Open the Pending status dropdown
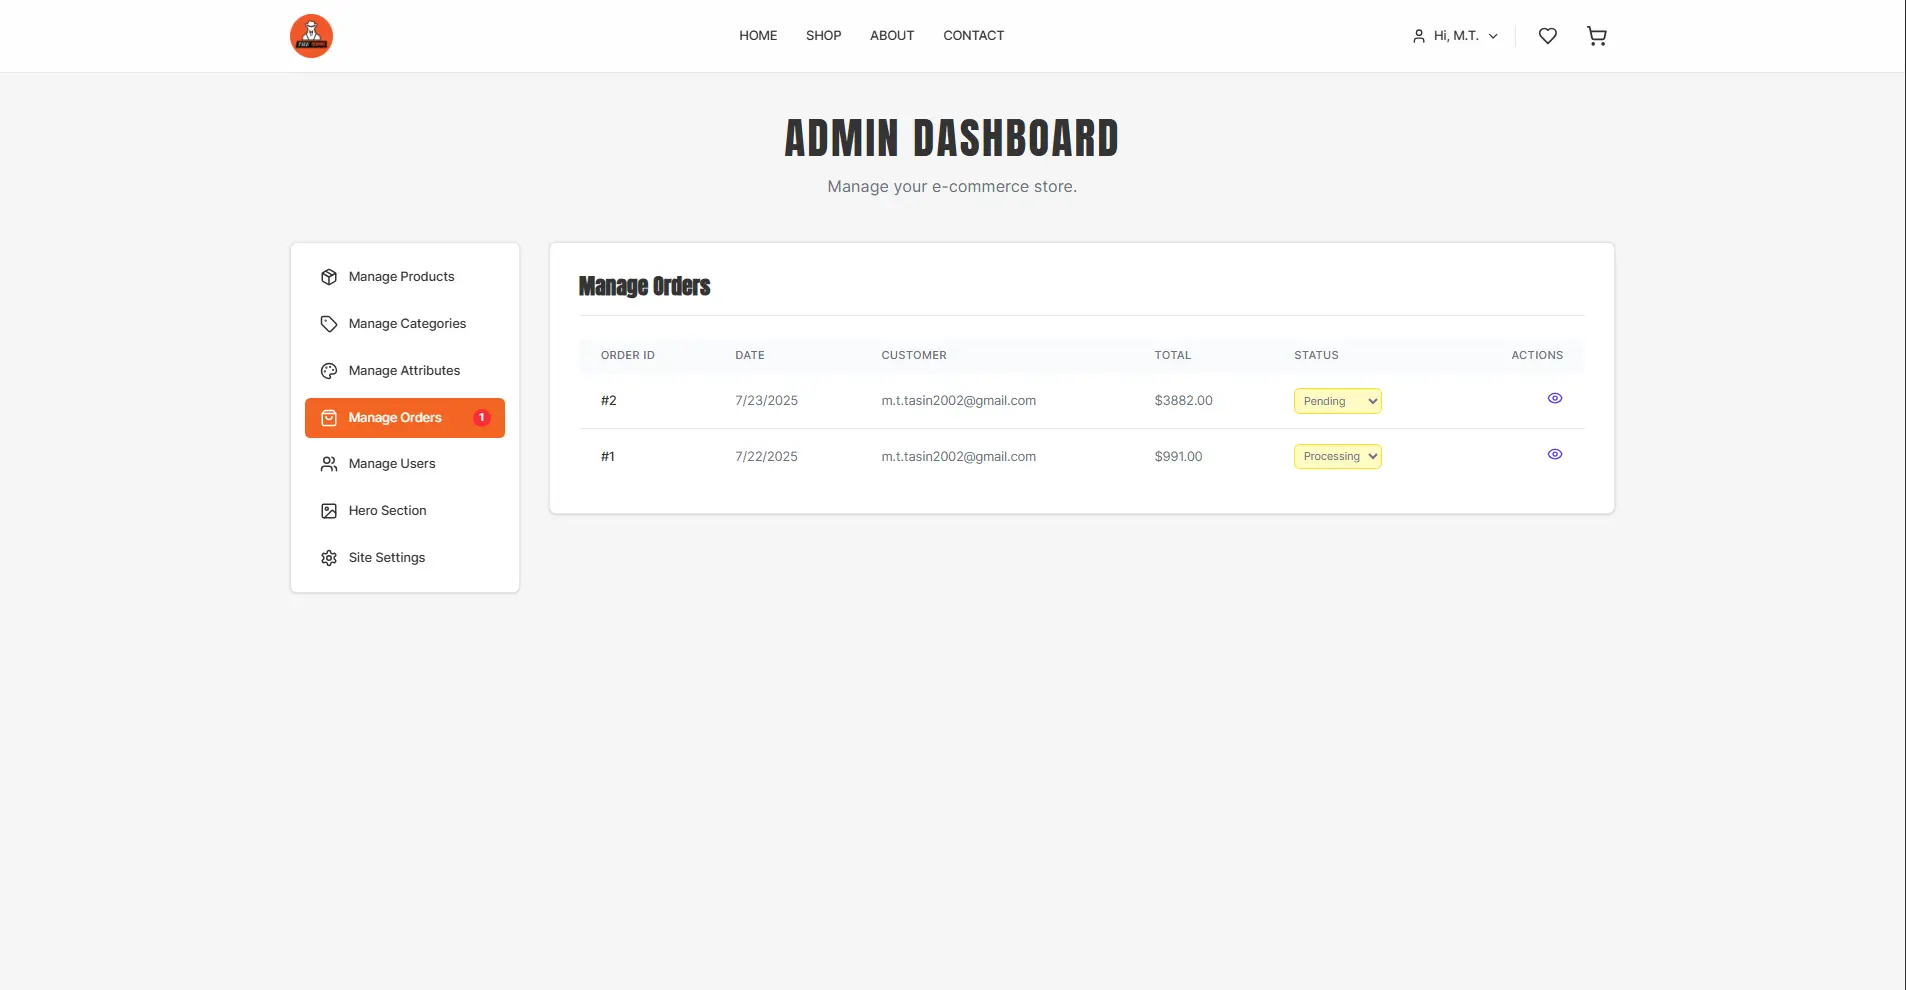The width and height of the screenshot is (1906, 990). coord(1338,401)
